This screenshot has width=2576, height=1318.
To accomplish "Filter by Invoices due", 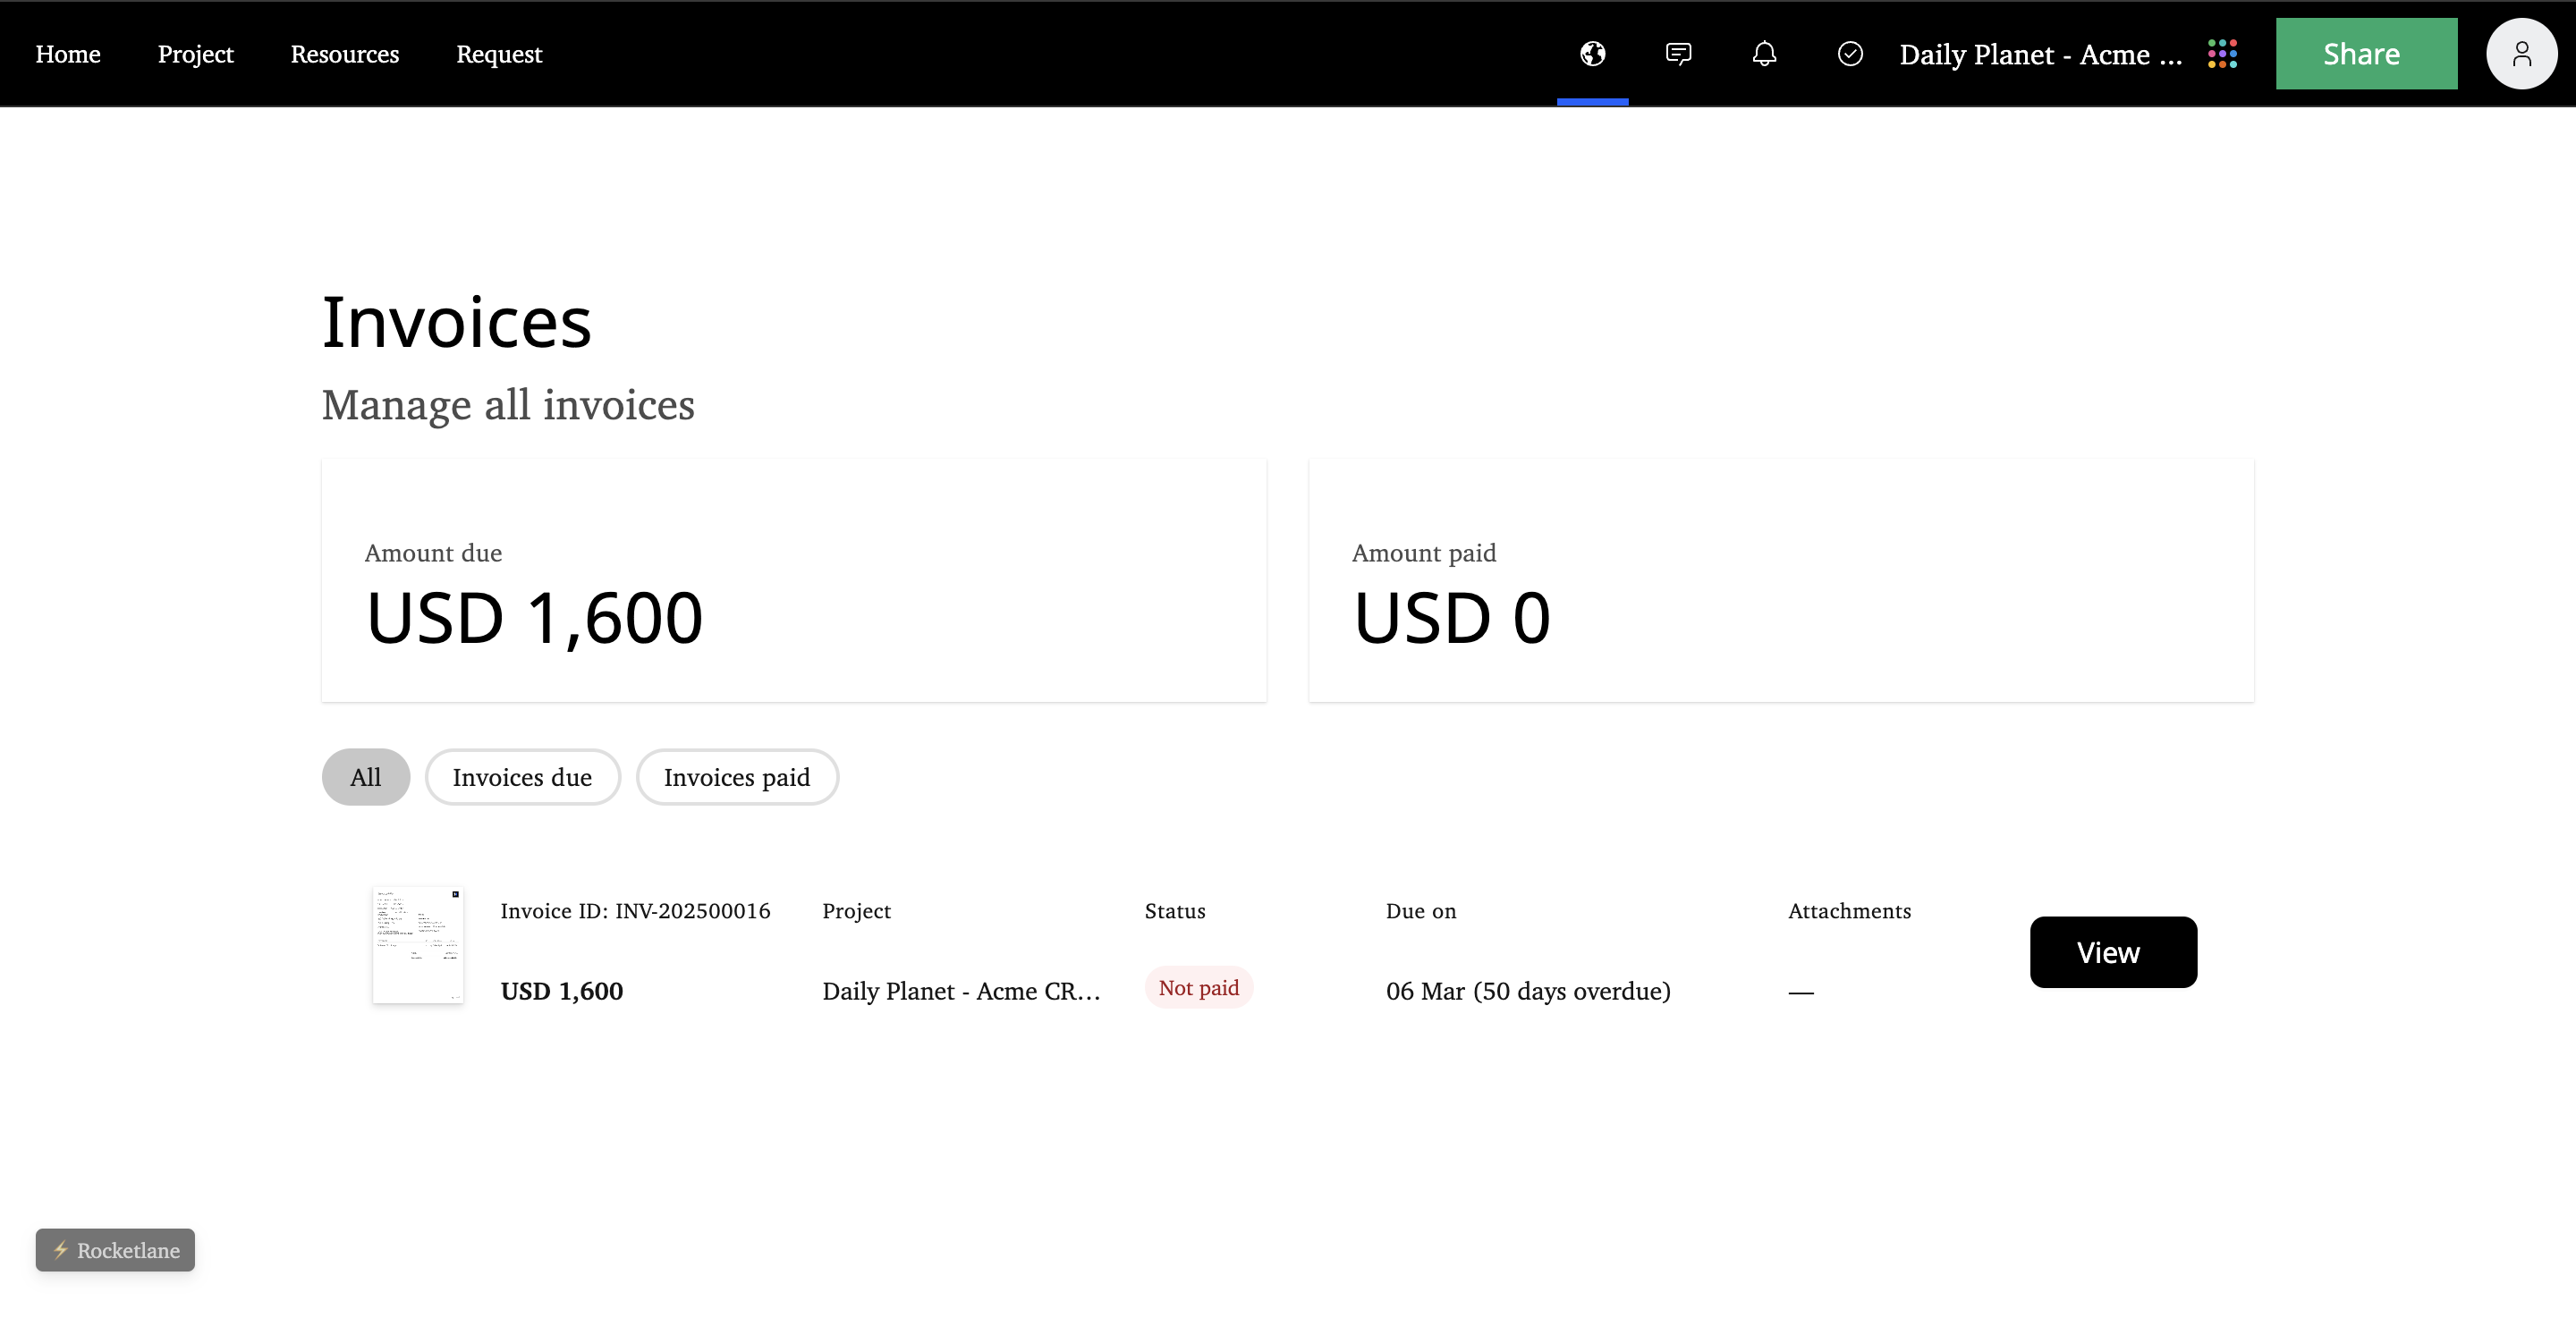I will (x=522, y=777).
